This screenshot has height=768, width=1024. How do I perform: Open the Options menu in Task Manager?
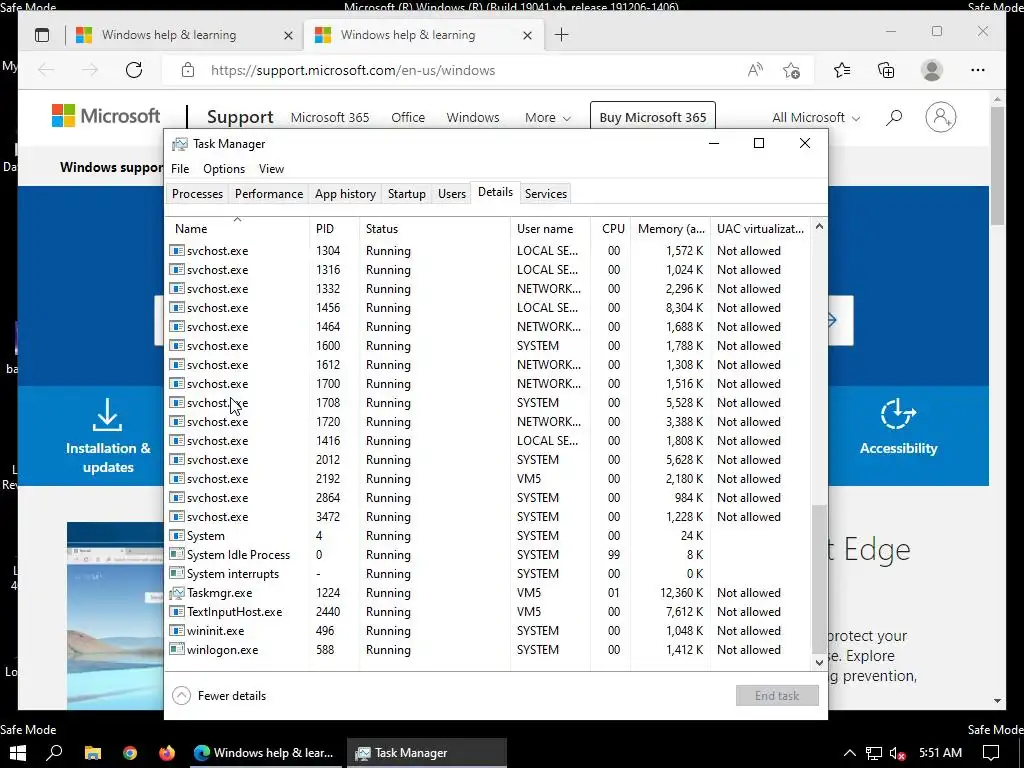(x=224, y=168)
